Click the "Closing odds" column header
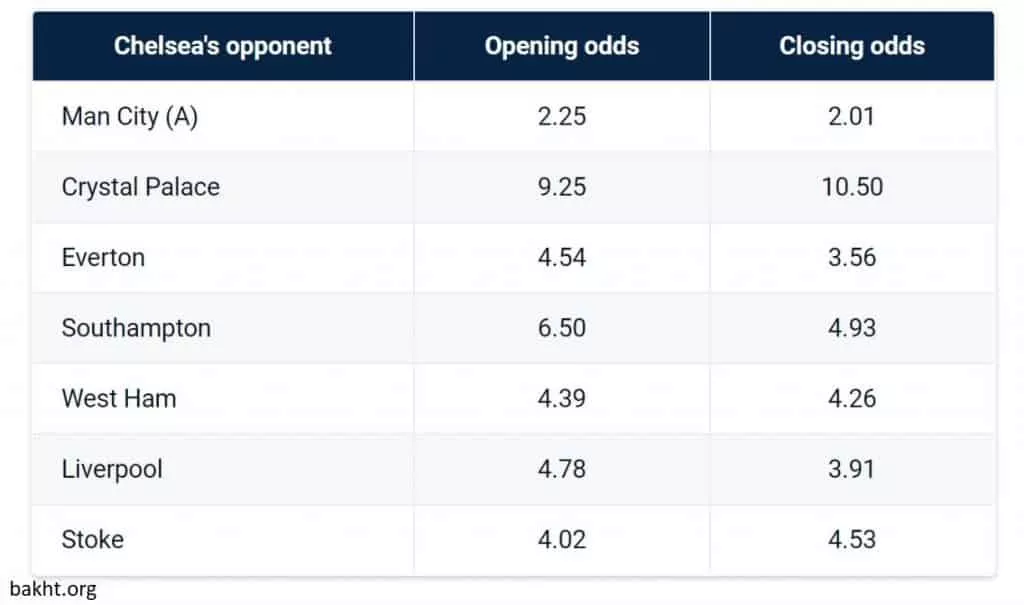1024x605 pixels. 852,46
